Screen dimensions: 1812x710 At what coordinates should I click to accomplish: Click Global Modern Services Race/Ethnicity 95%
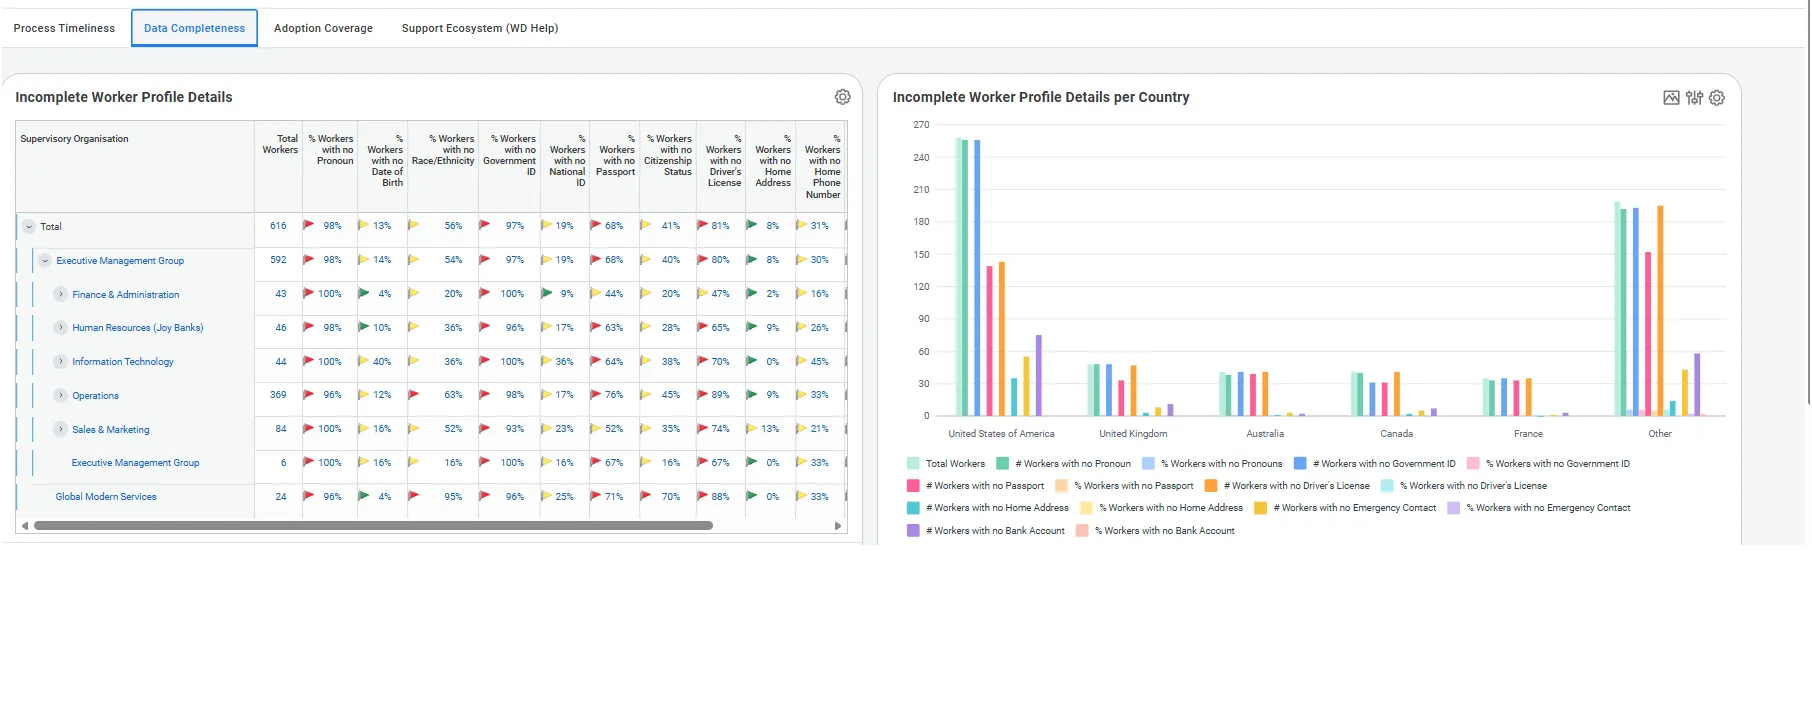[x=453, y=497]
